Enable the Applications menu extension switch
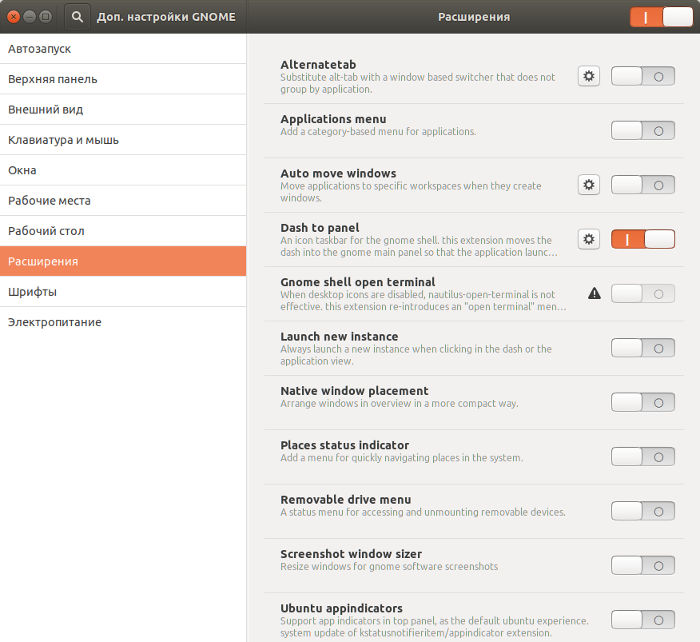Viewport: 700px width, 642px height. pyautogui.click(x=642, y=131)
